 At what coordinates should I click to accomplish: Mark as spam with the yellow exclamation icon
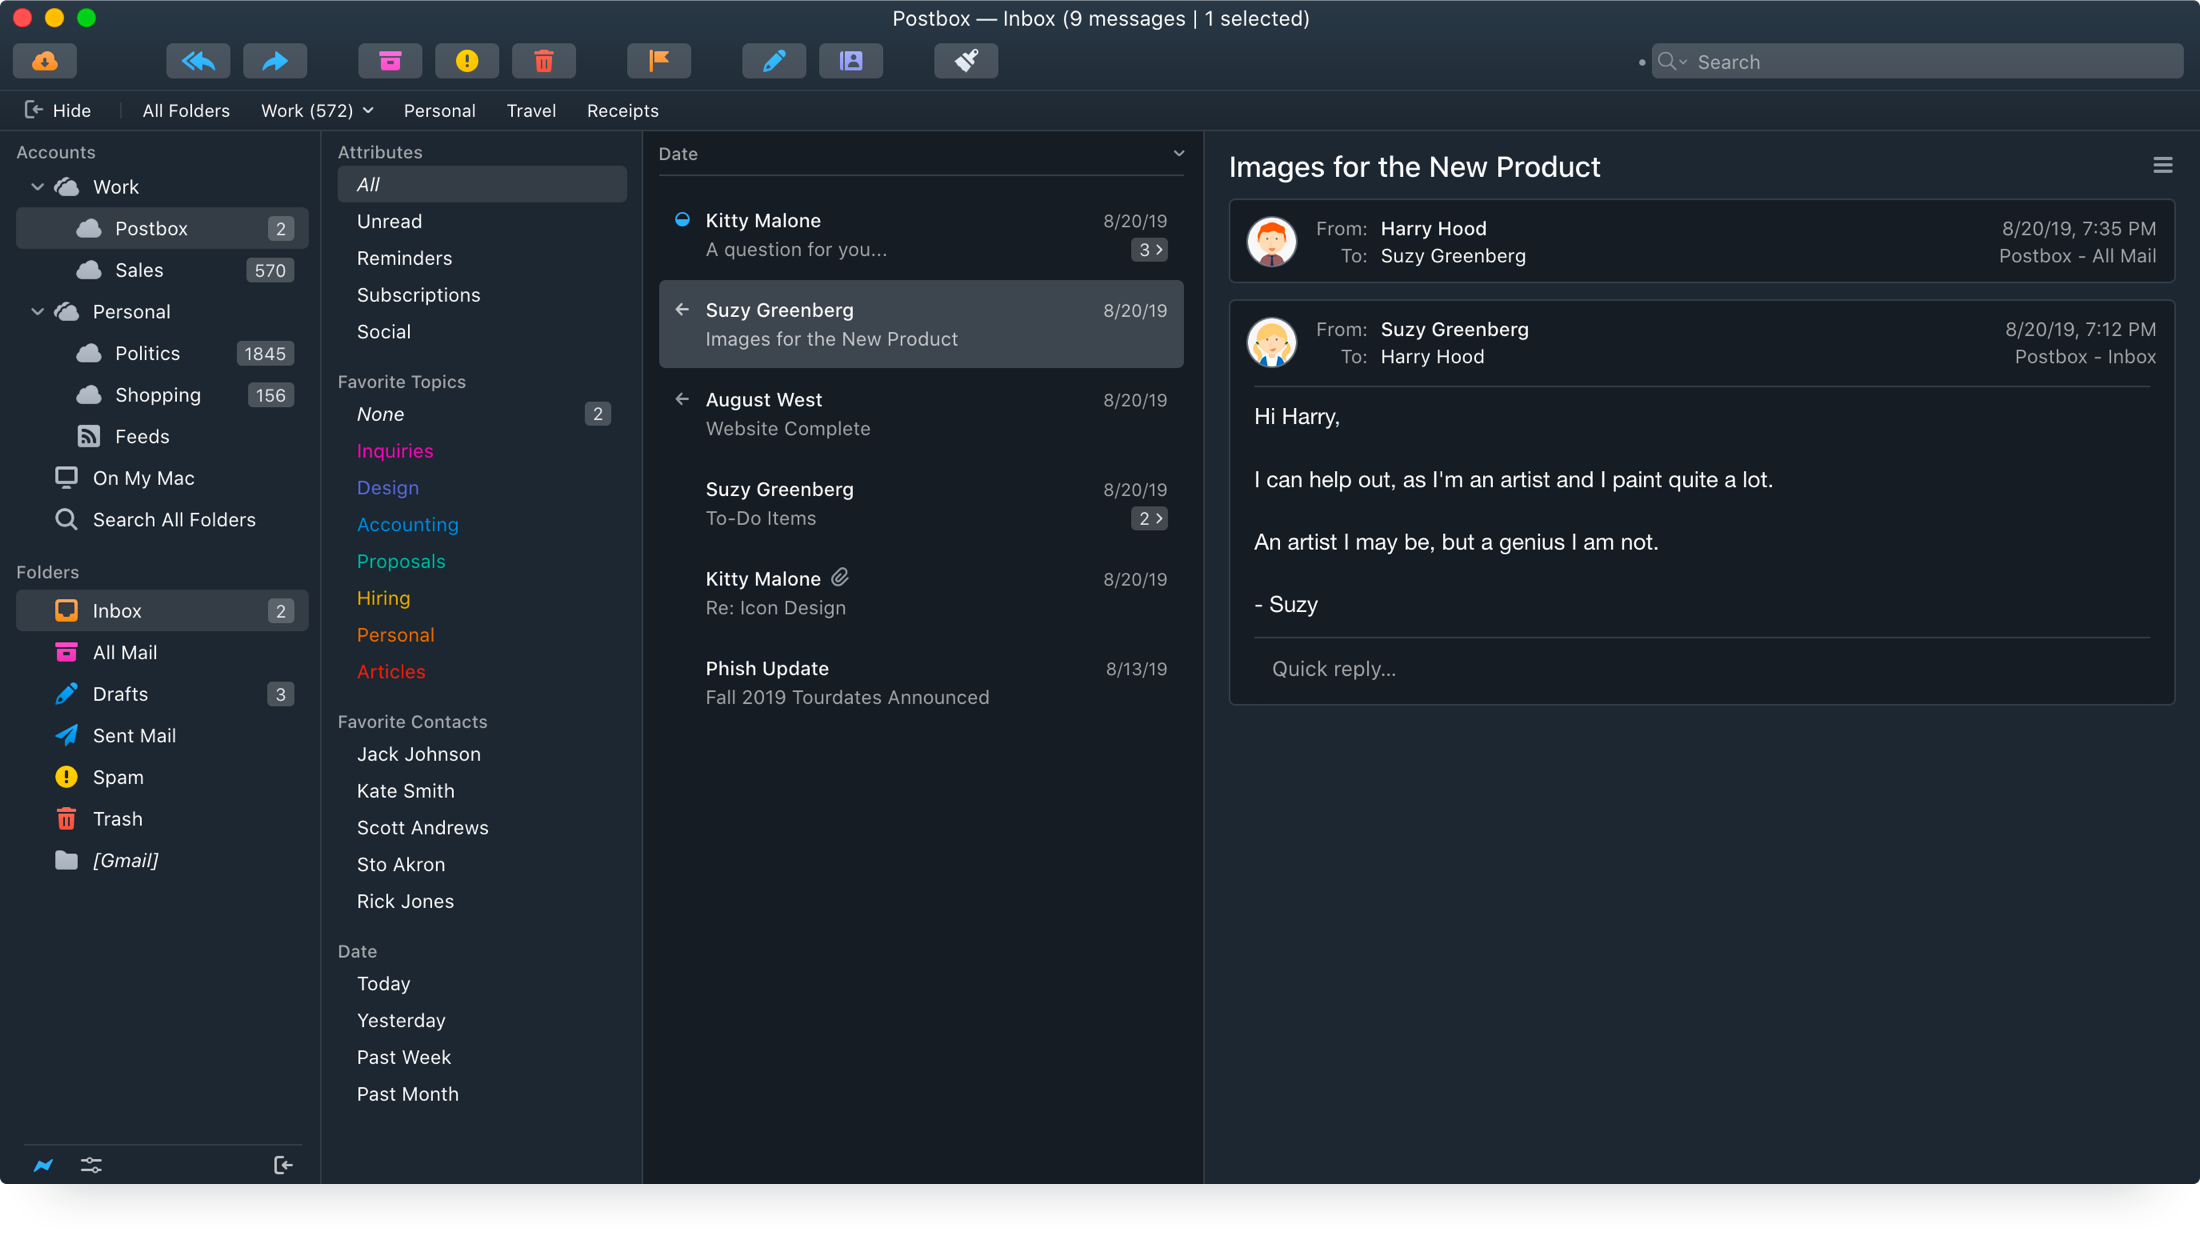467,61
